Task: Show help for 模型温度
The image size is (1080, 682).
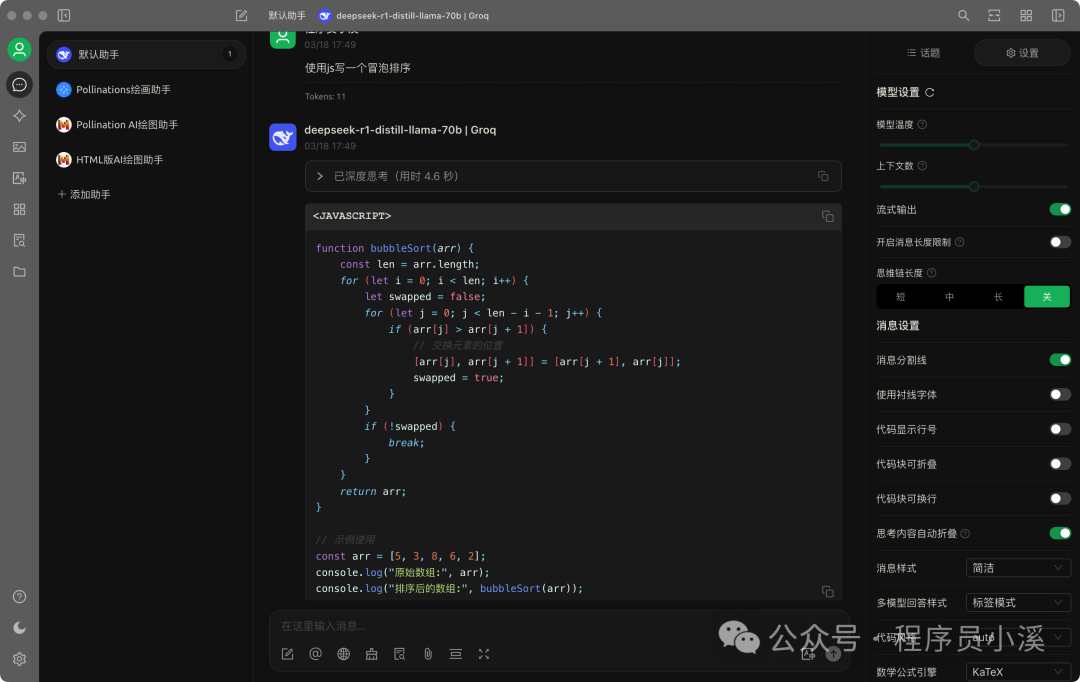Action: coord(922,125)
